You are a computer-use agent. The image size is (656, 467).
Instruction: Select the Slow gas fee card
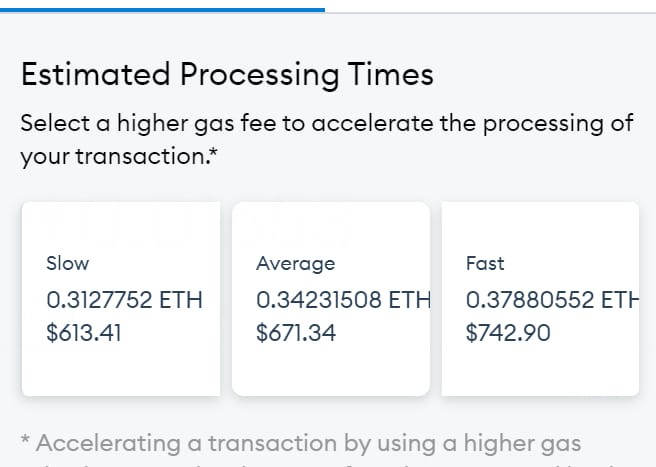tap(121, 299)
